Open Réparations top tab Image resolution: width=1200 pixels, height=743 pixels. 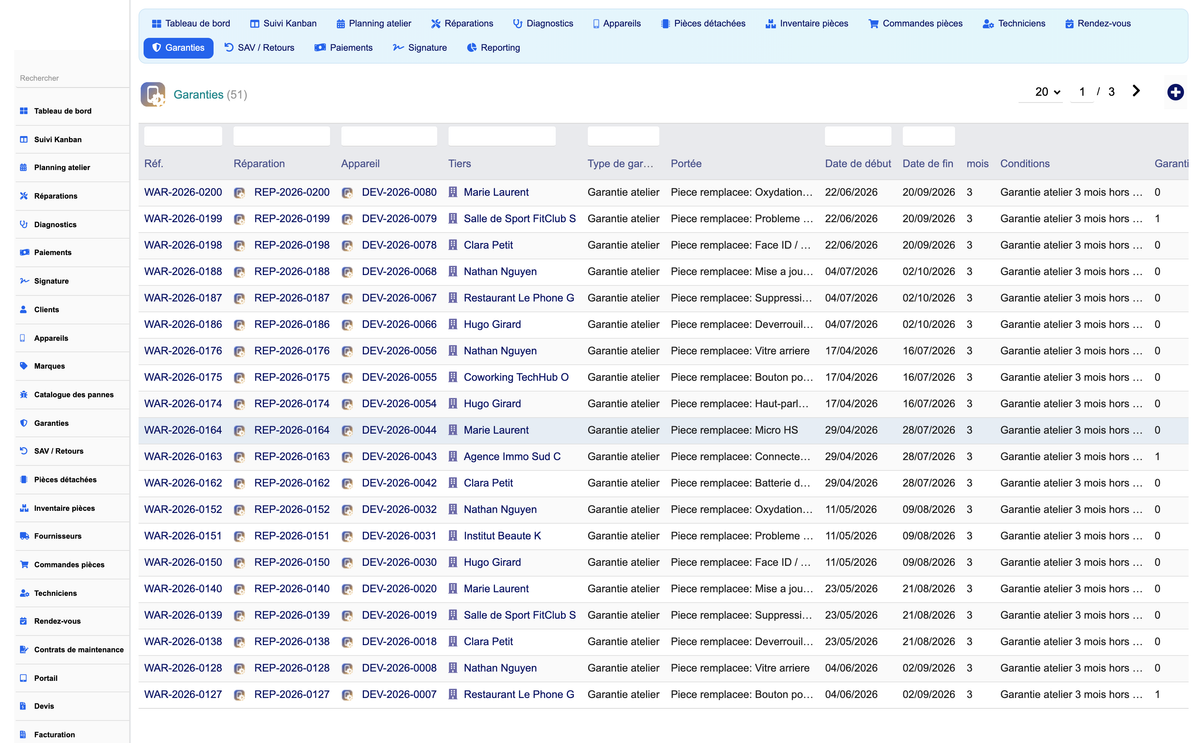(462, 23)
